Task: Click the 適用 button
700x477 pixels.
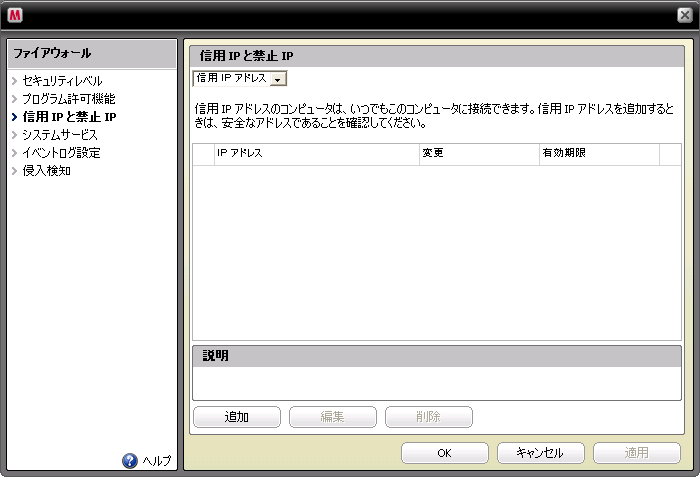Action: click(x=637, y=453)
